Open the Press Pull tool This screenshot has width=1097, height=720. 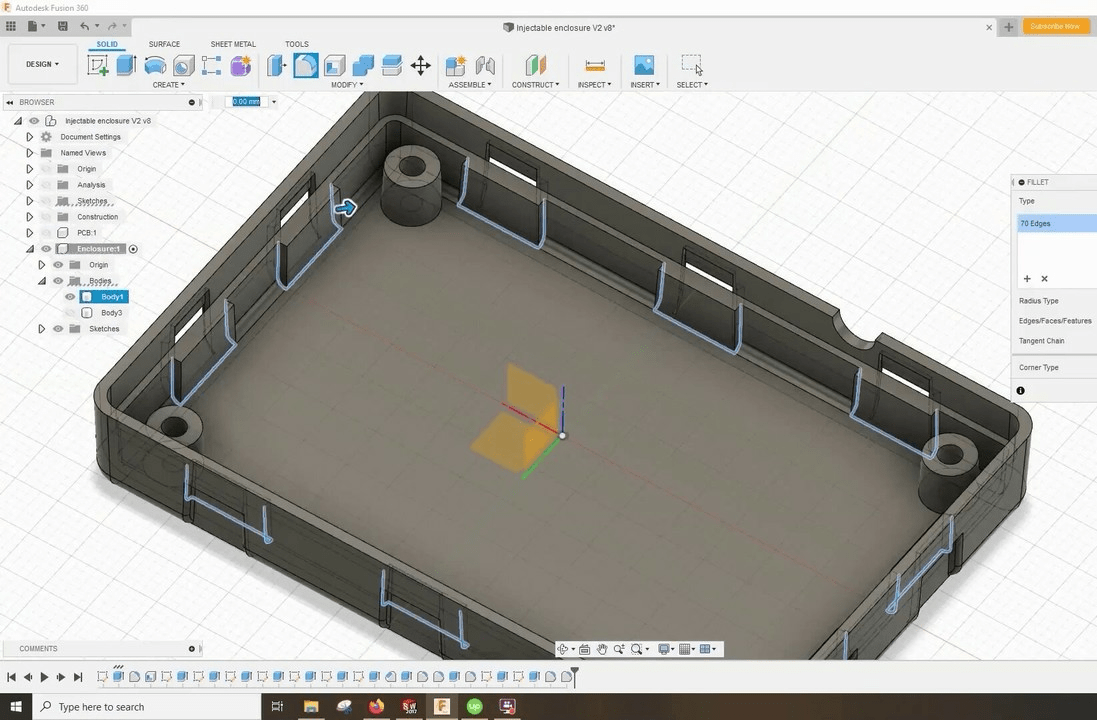[x=277, y=65]
